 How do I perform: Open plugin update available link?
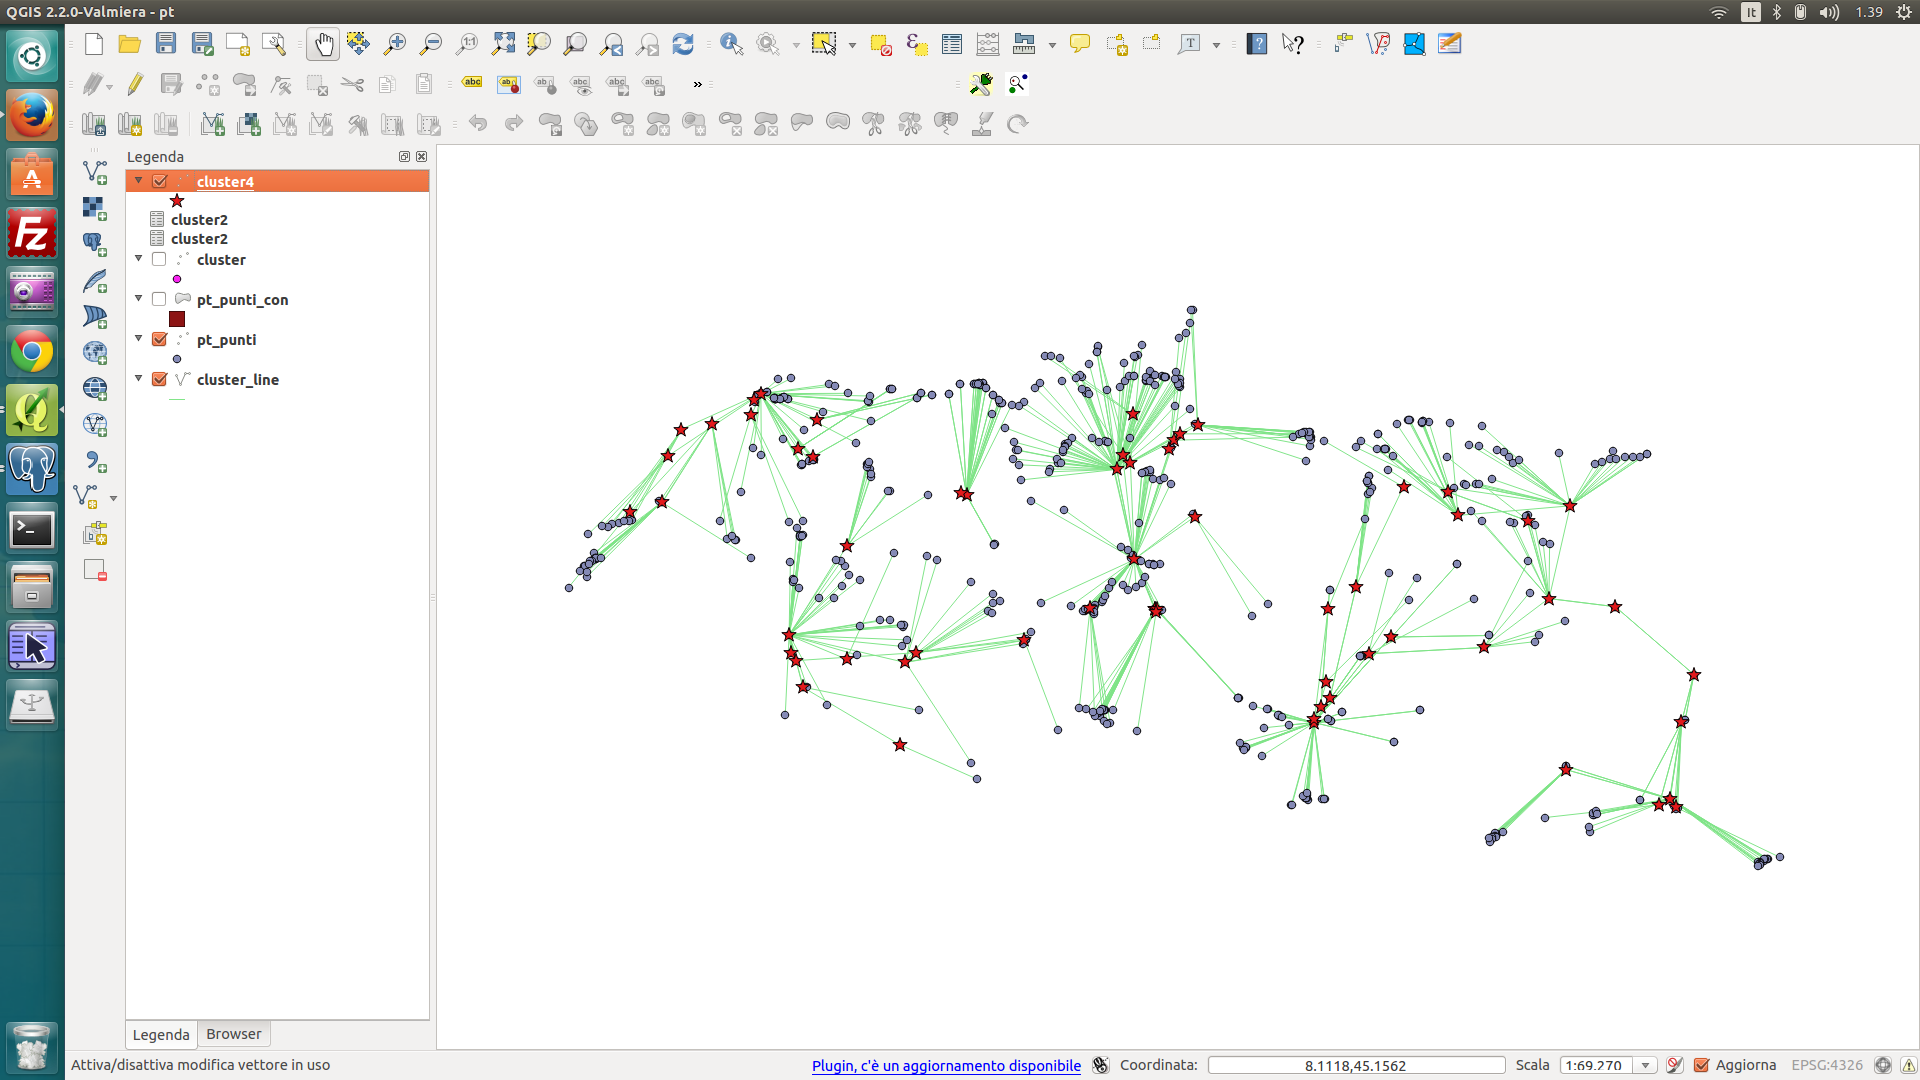tap(946, 1066)
